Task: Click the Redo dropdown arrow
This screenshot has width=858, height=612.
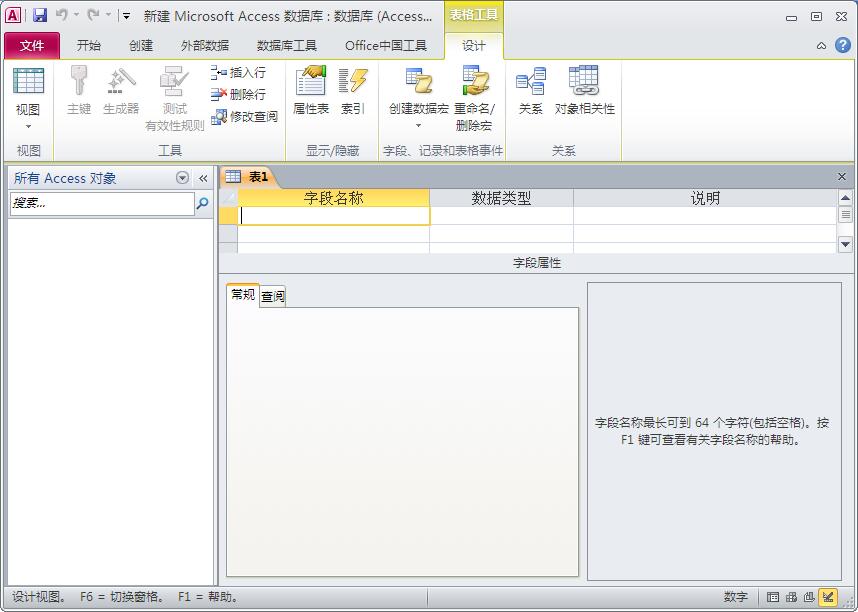Action: tap(108, 15)
